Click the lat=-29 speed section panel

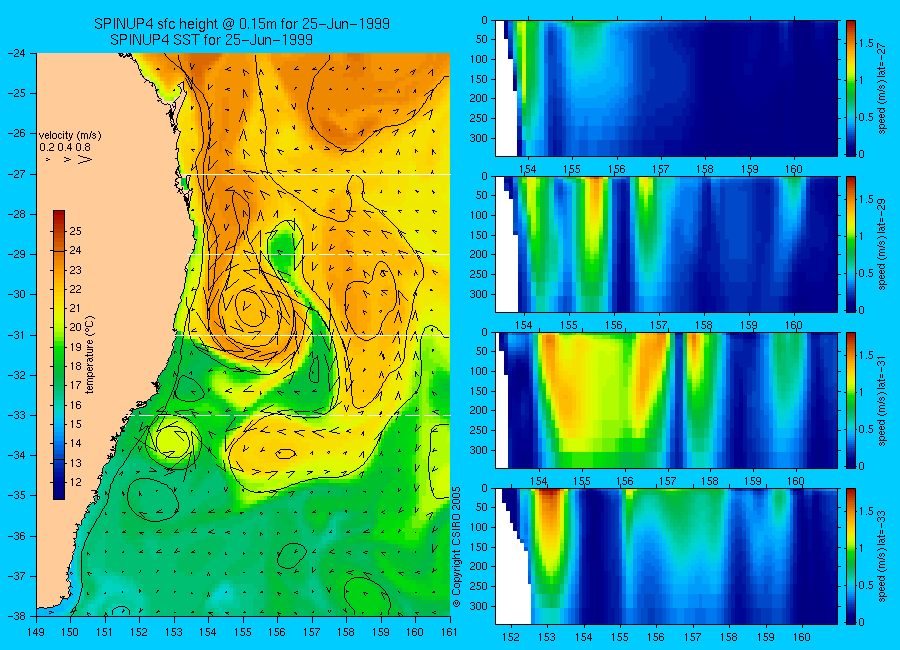point(666,244)
